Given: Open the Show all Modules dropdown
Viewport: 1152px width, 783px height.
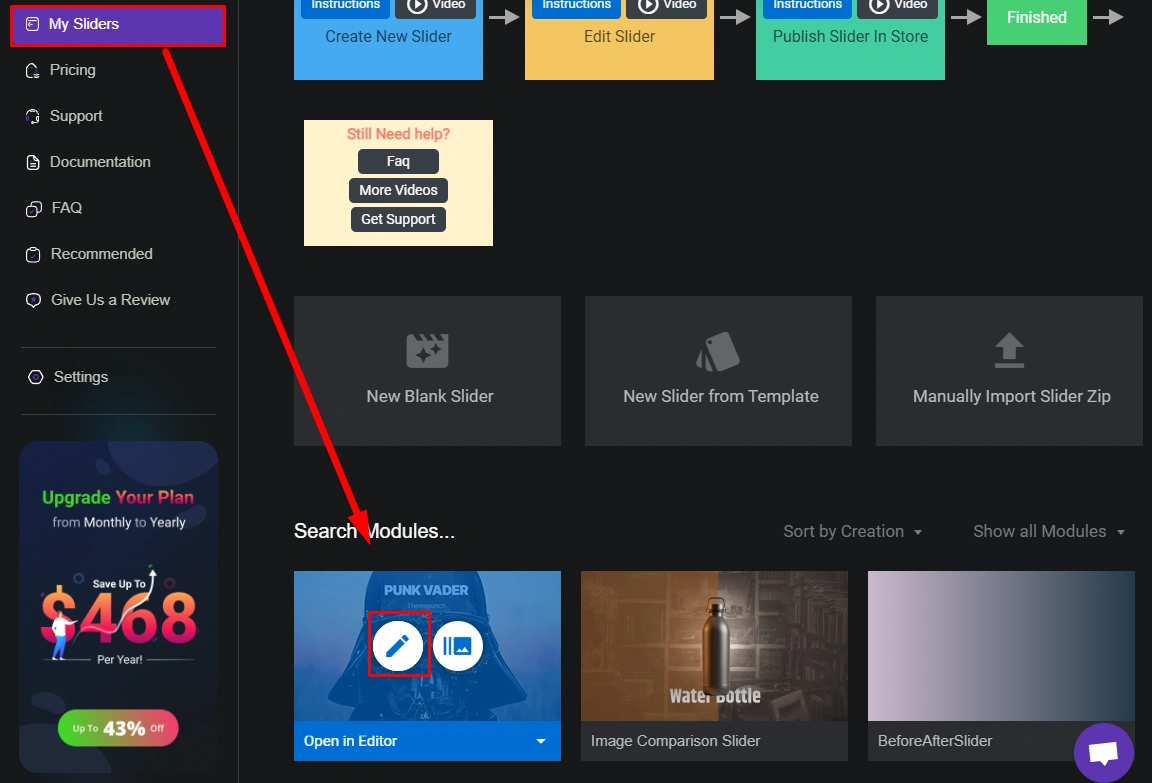Looking at the screenshot, I should (x=1049, y=532).
